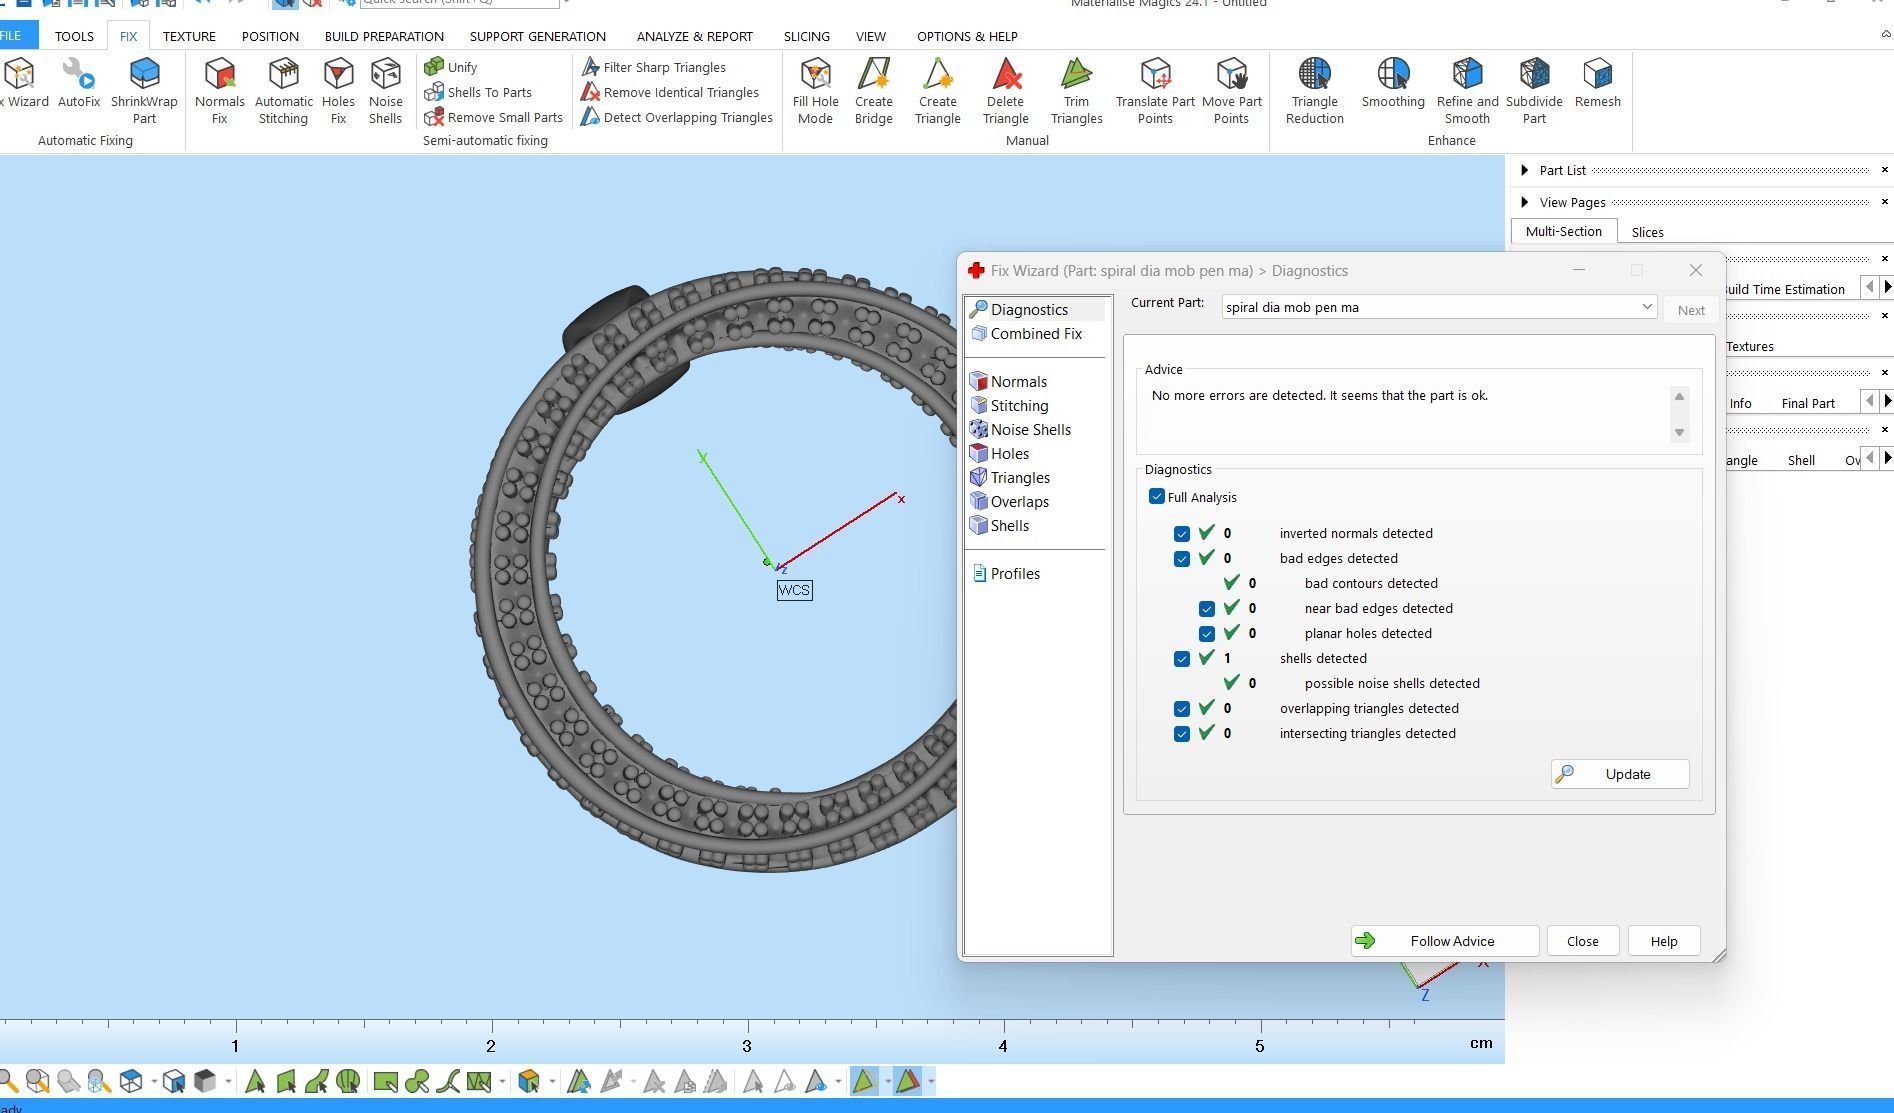Open the Trim Triangles tool
Image resolution: width=1894 pixels, height=1113 pixels.
(1076, 91)
